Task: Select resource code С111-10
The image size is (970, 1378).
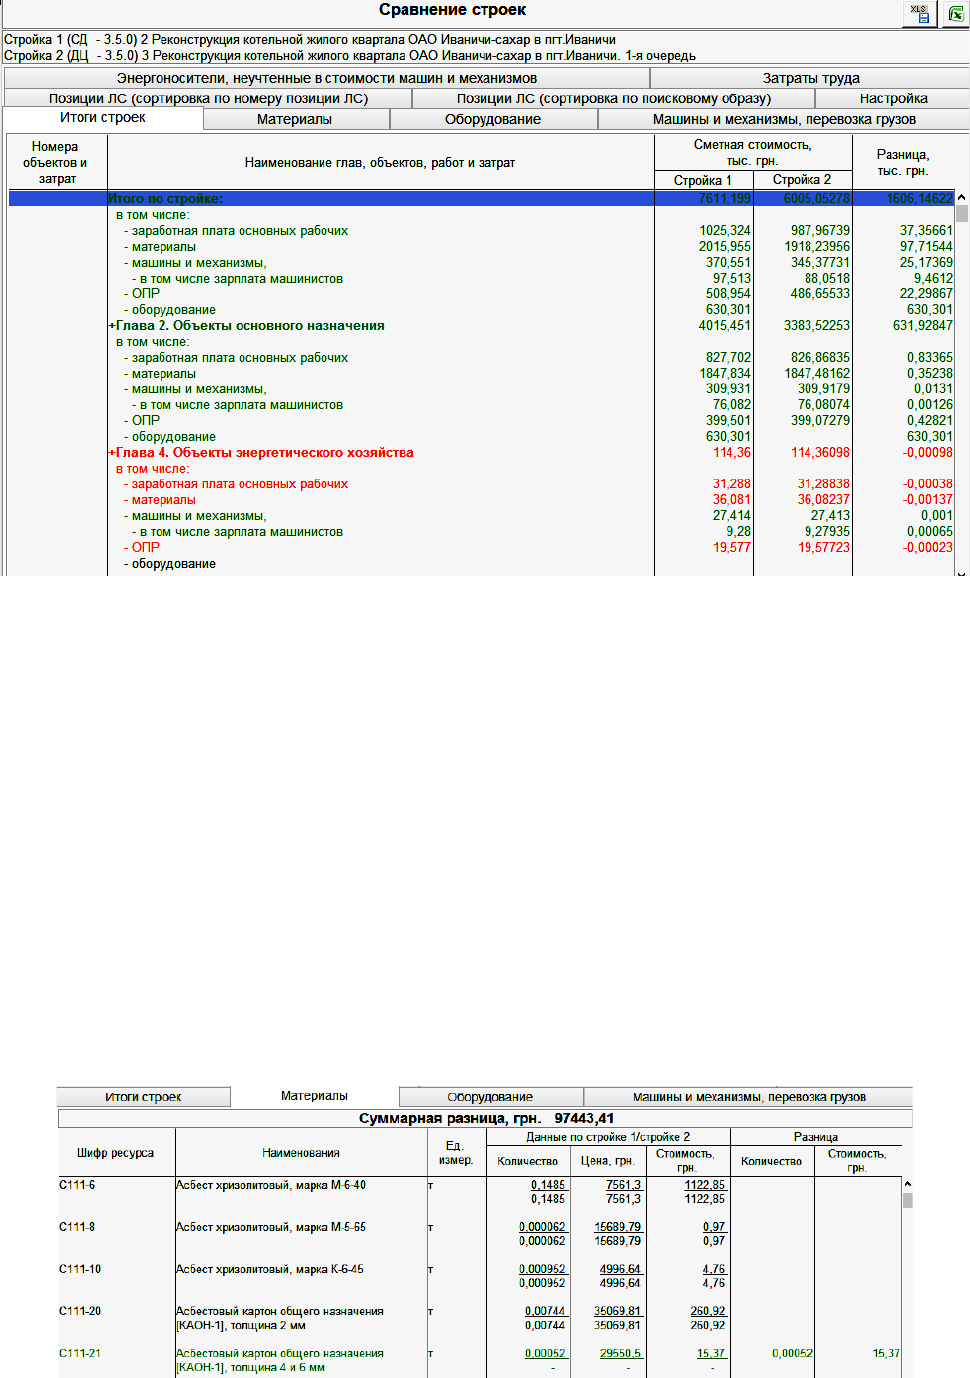Action: click(80, 1269)
